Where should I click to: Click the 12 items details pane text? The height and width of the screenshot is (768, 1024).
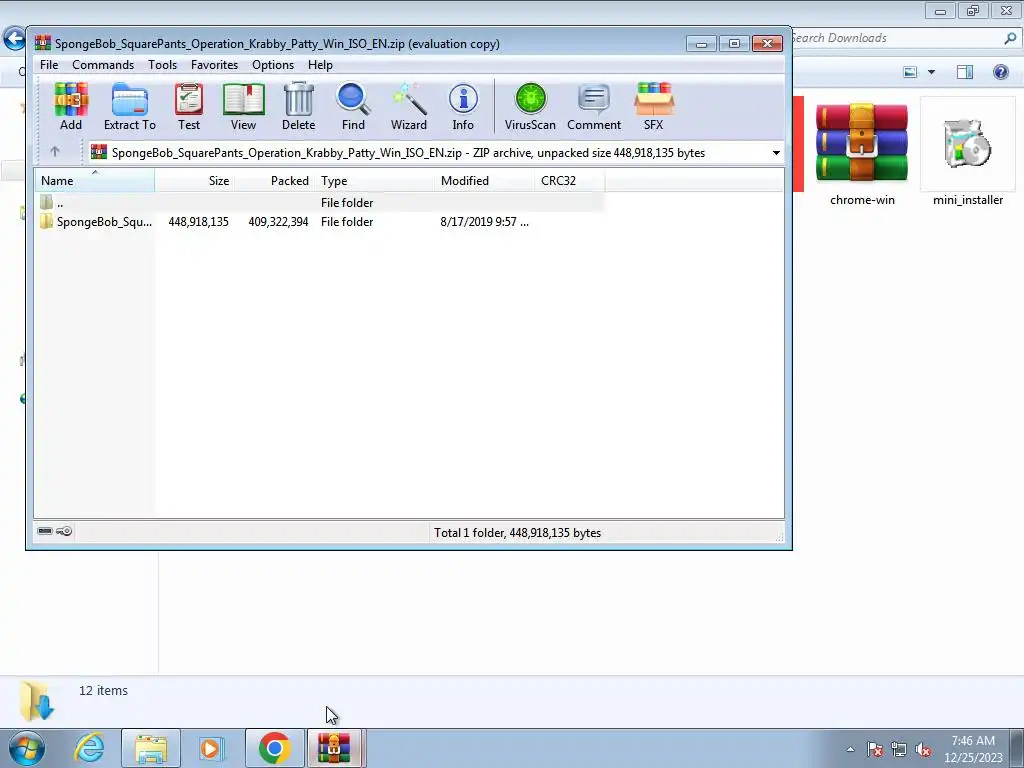103,690
